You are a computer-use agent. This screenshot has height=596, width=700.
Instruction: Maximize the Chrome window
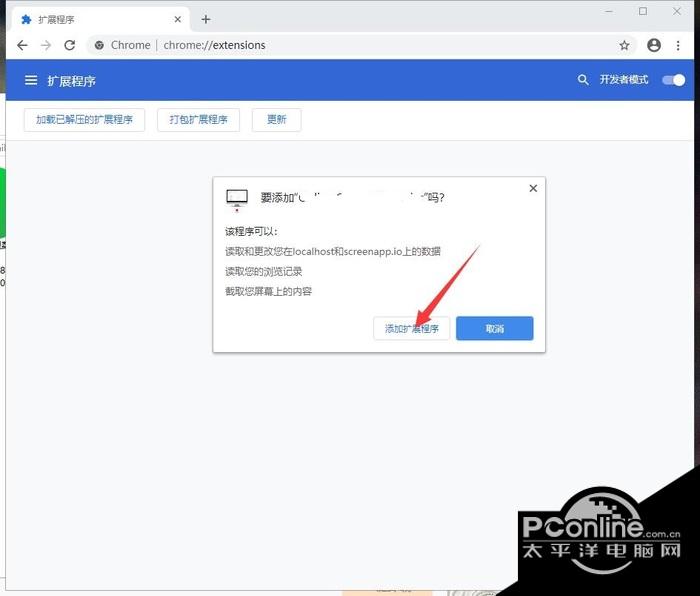(643, 11)
